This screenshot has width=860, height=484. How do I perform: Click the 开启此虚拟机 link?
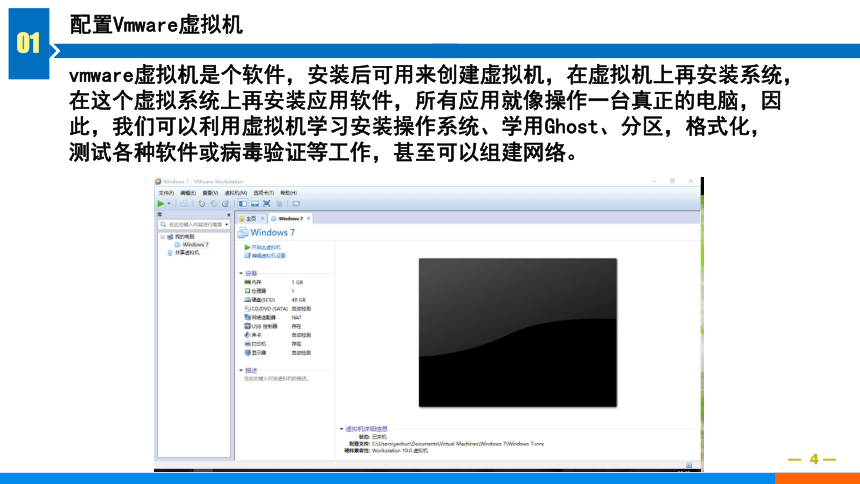266,247
